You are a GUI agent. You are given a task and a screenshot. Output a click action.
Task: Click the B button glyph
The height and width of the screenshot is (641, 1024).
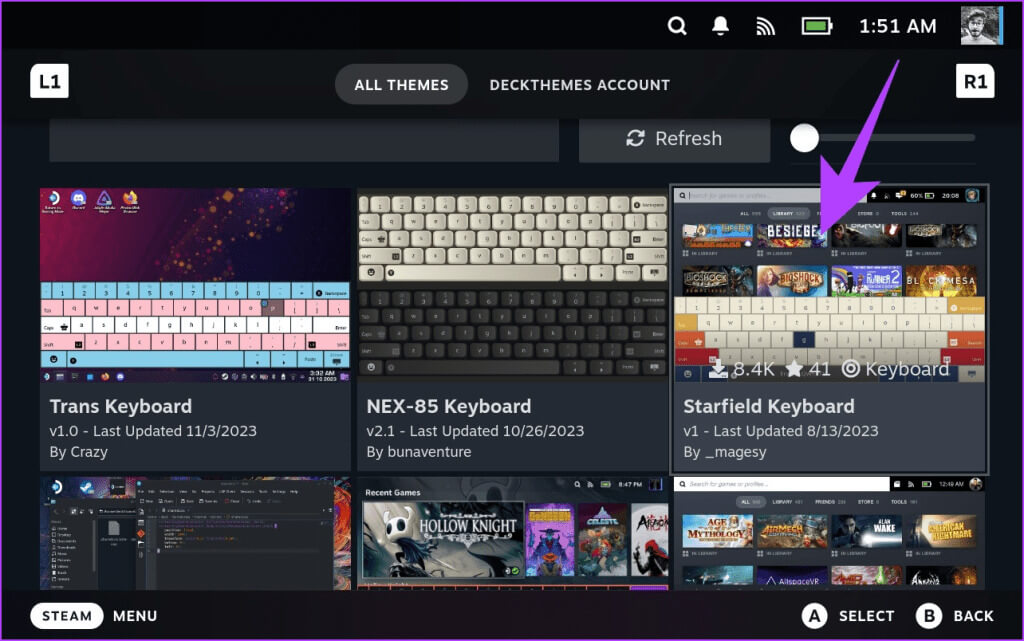[929, 616]
